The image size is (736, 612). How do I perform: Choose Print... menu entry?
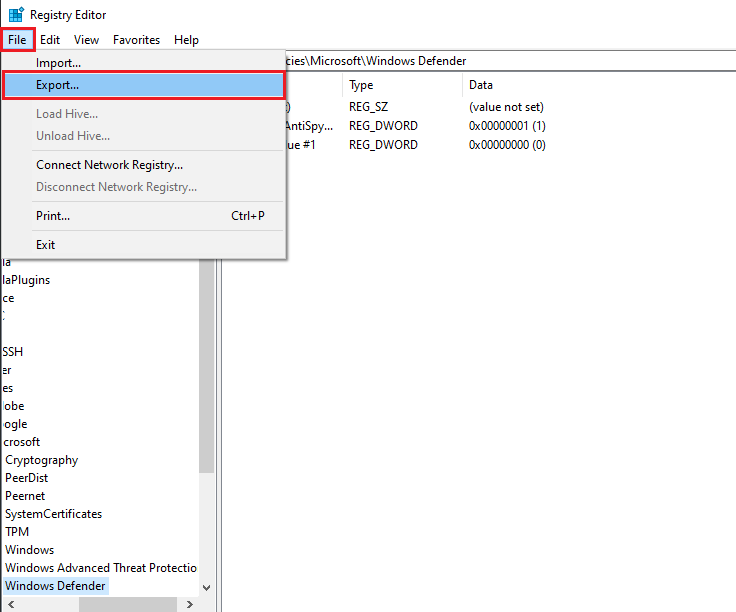pyautogui.click(x=143, y=216)
